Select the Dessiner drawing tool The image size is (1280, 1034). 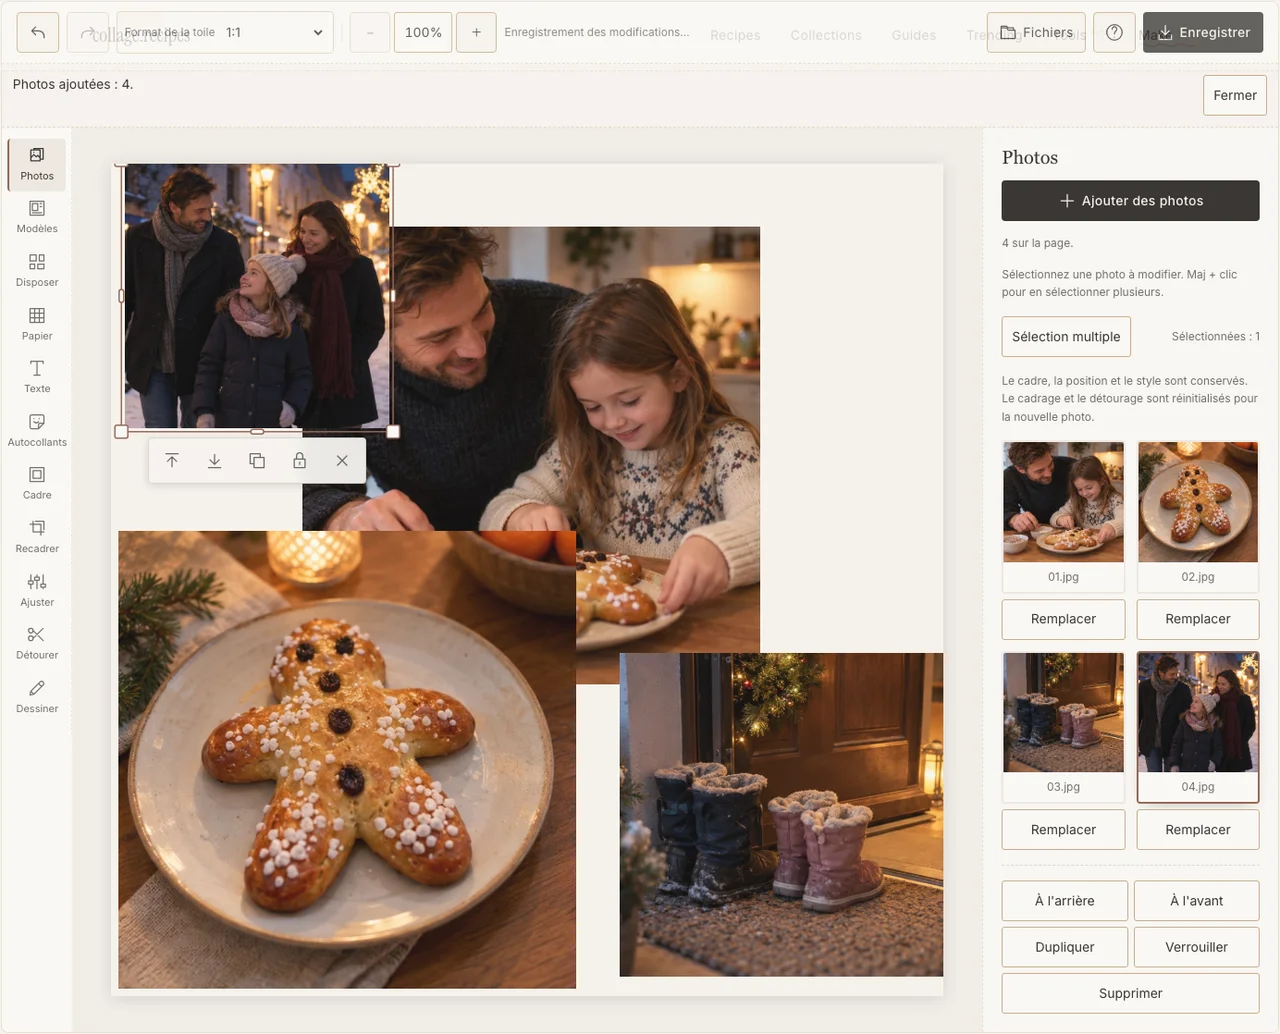click(x=37, y=697)
